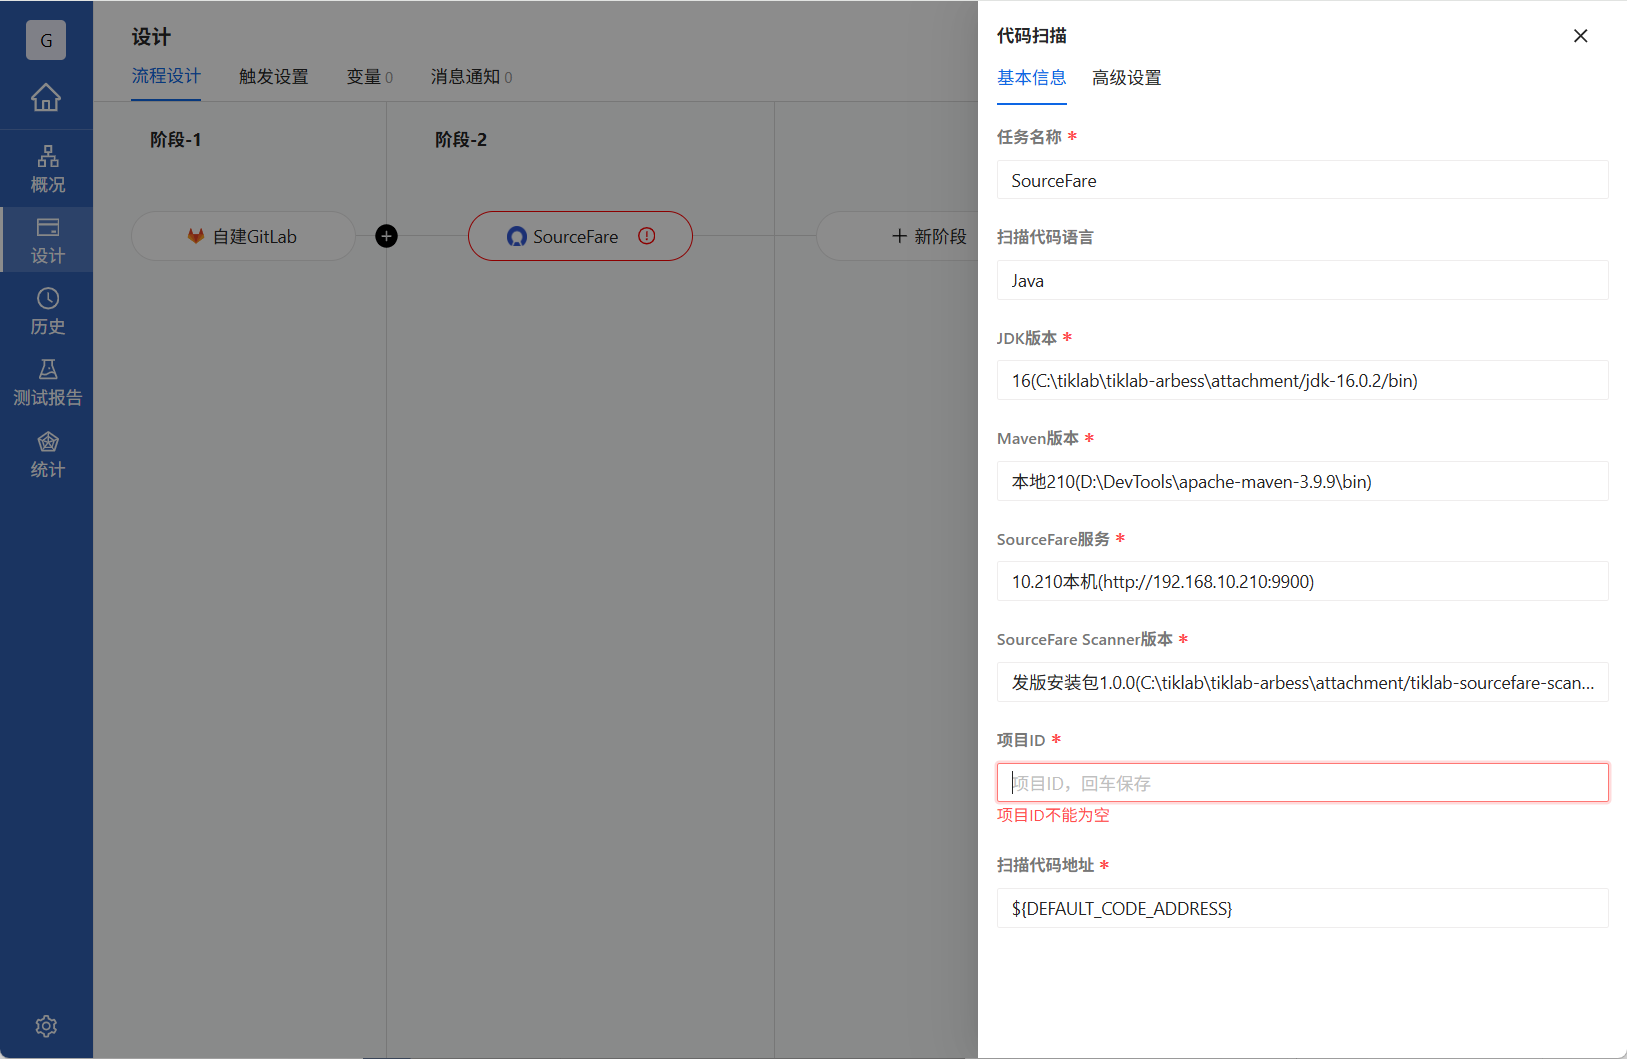Click the G project avatar icon

tap(46, 40)
